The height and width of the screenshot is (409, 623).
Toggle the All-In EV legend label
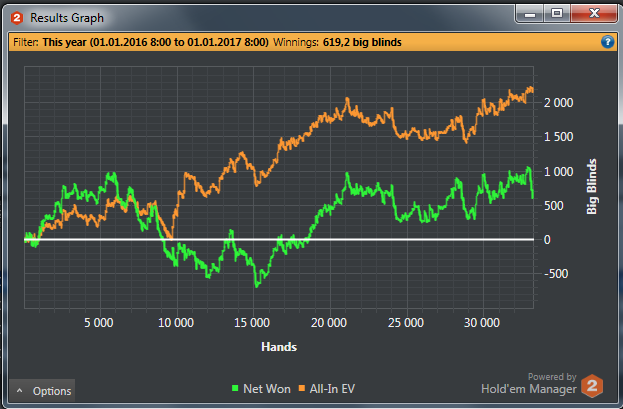335,388
